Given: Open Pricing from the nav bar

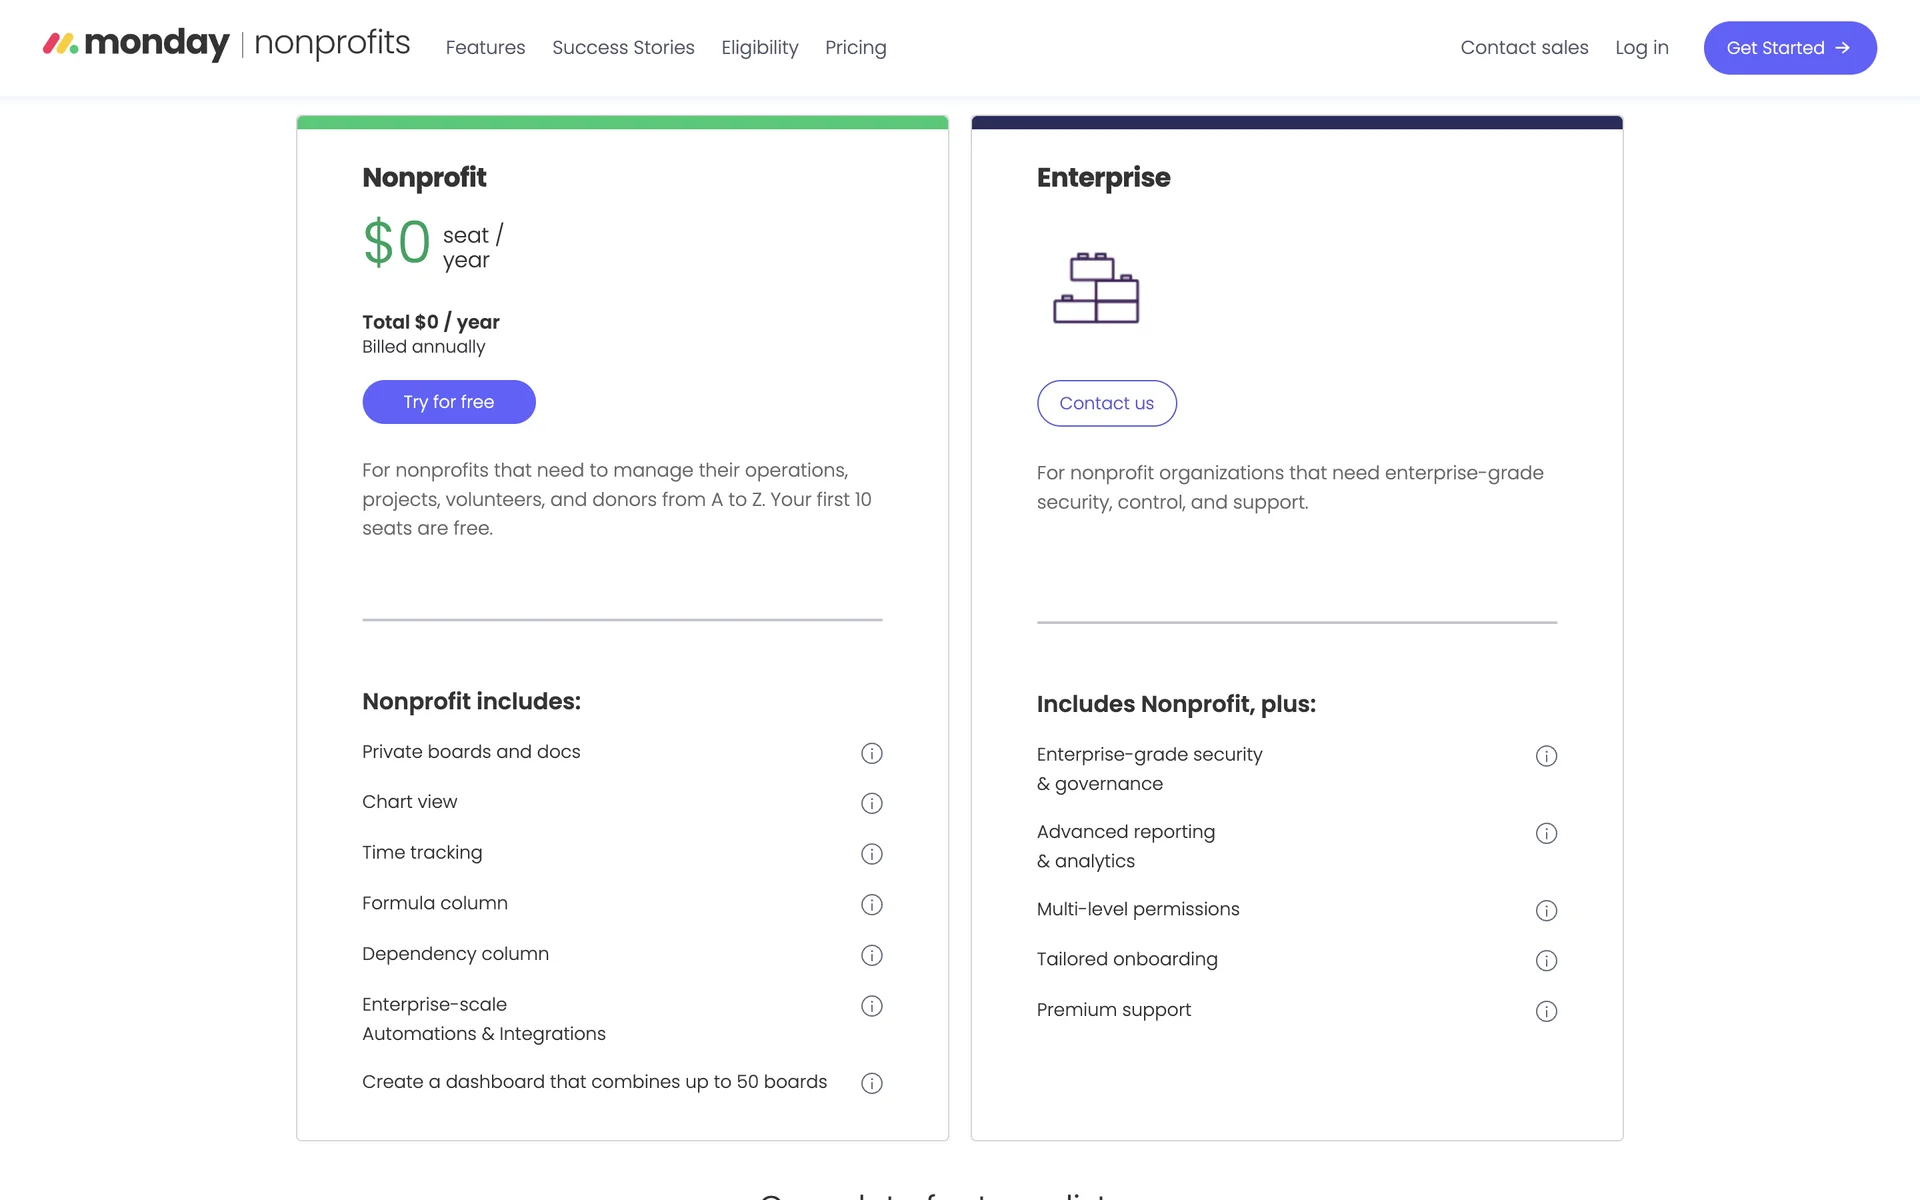Looking at the screenshot, I should point(855,48).
